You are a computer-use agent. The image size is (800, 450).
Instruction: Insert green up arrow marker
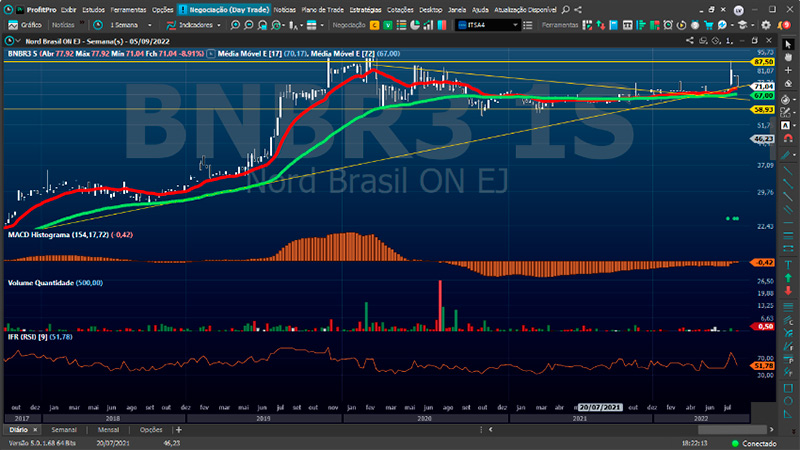788,278
